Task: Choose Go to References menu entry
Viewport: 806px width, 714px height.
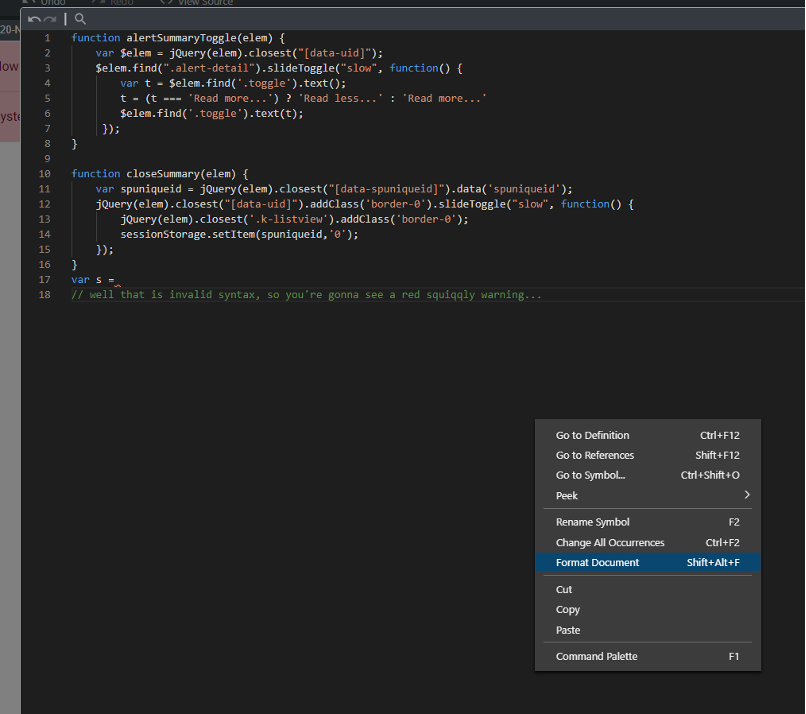Action: (594, 455)
